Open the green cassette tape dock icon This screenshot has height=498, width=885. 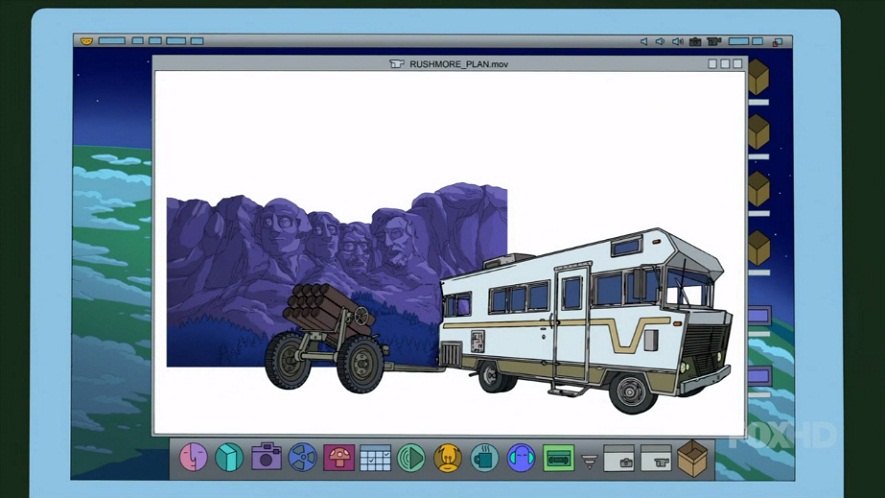pos(558,458)
